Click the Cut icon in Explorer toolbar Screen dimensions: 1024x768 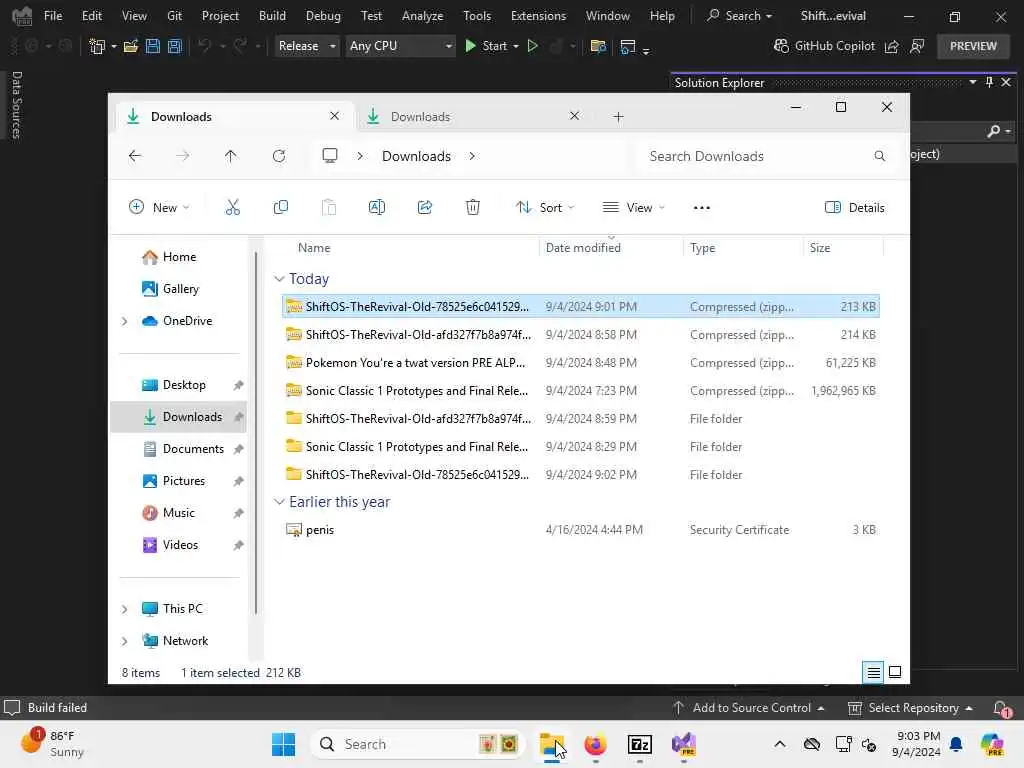(x=232, y=208)
